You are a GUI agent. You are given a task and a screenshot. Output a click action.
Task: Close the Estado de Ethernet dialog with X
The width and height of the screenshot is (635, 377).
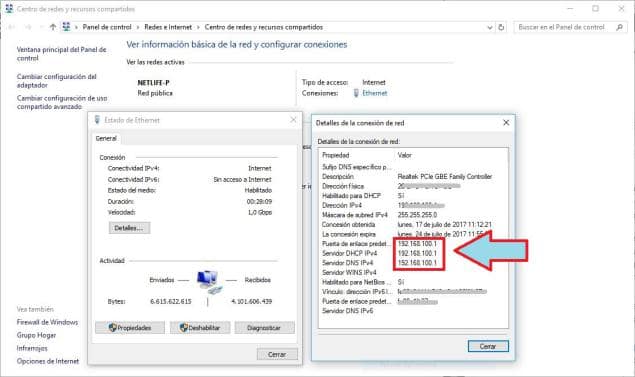point(293,120)
